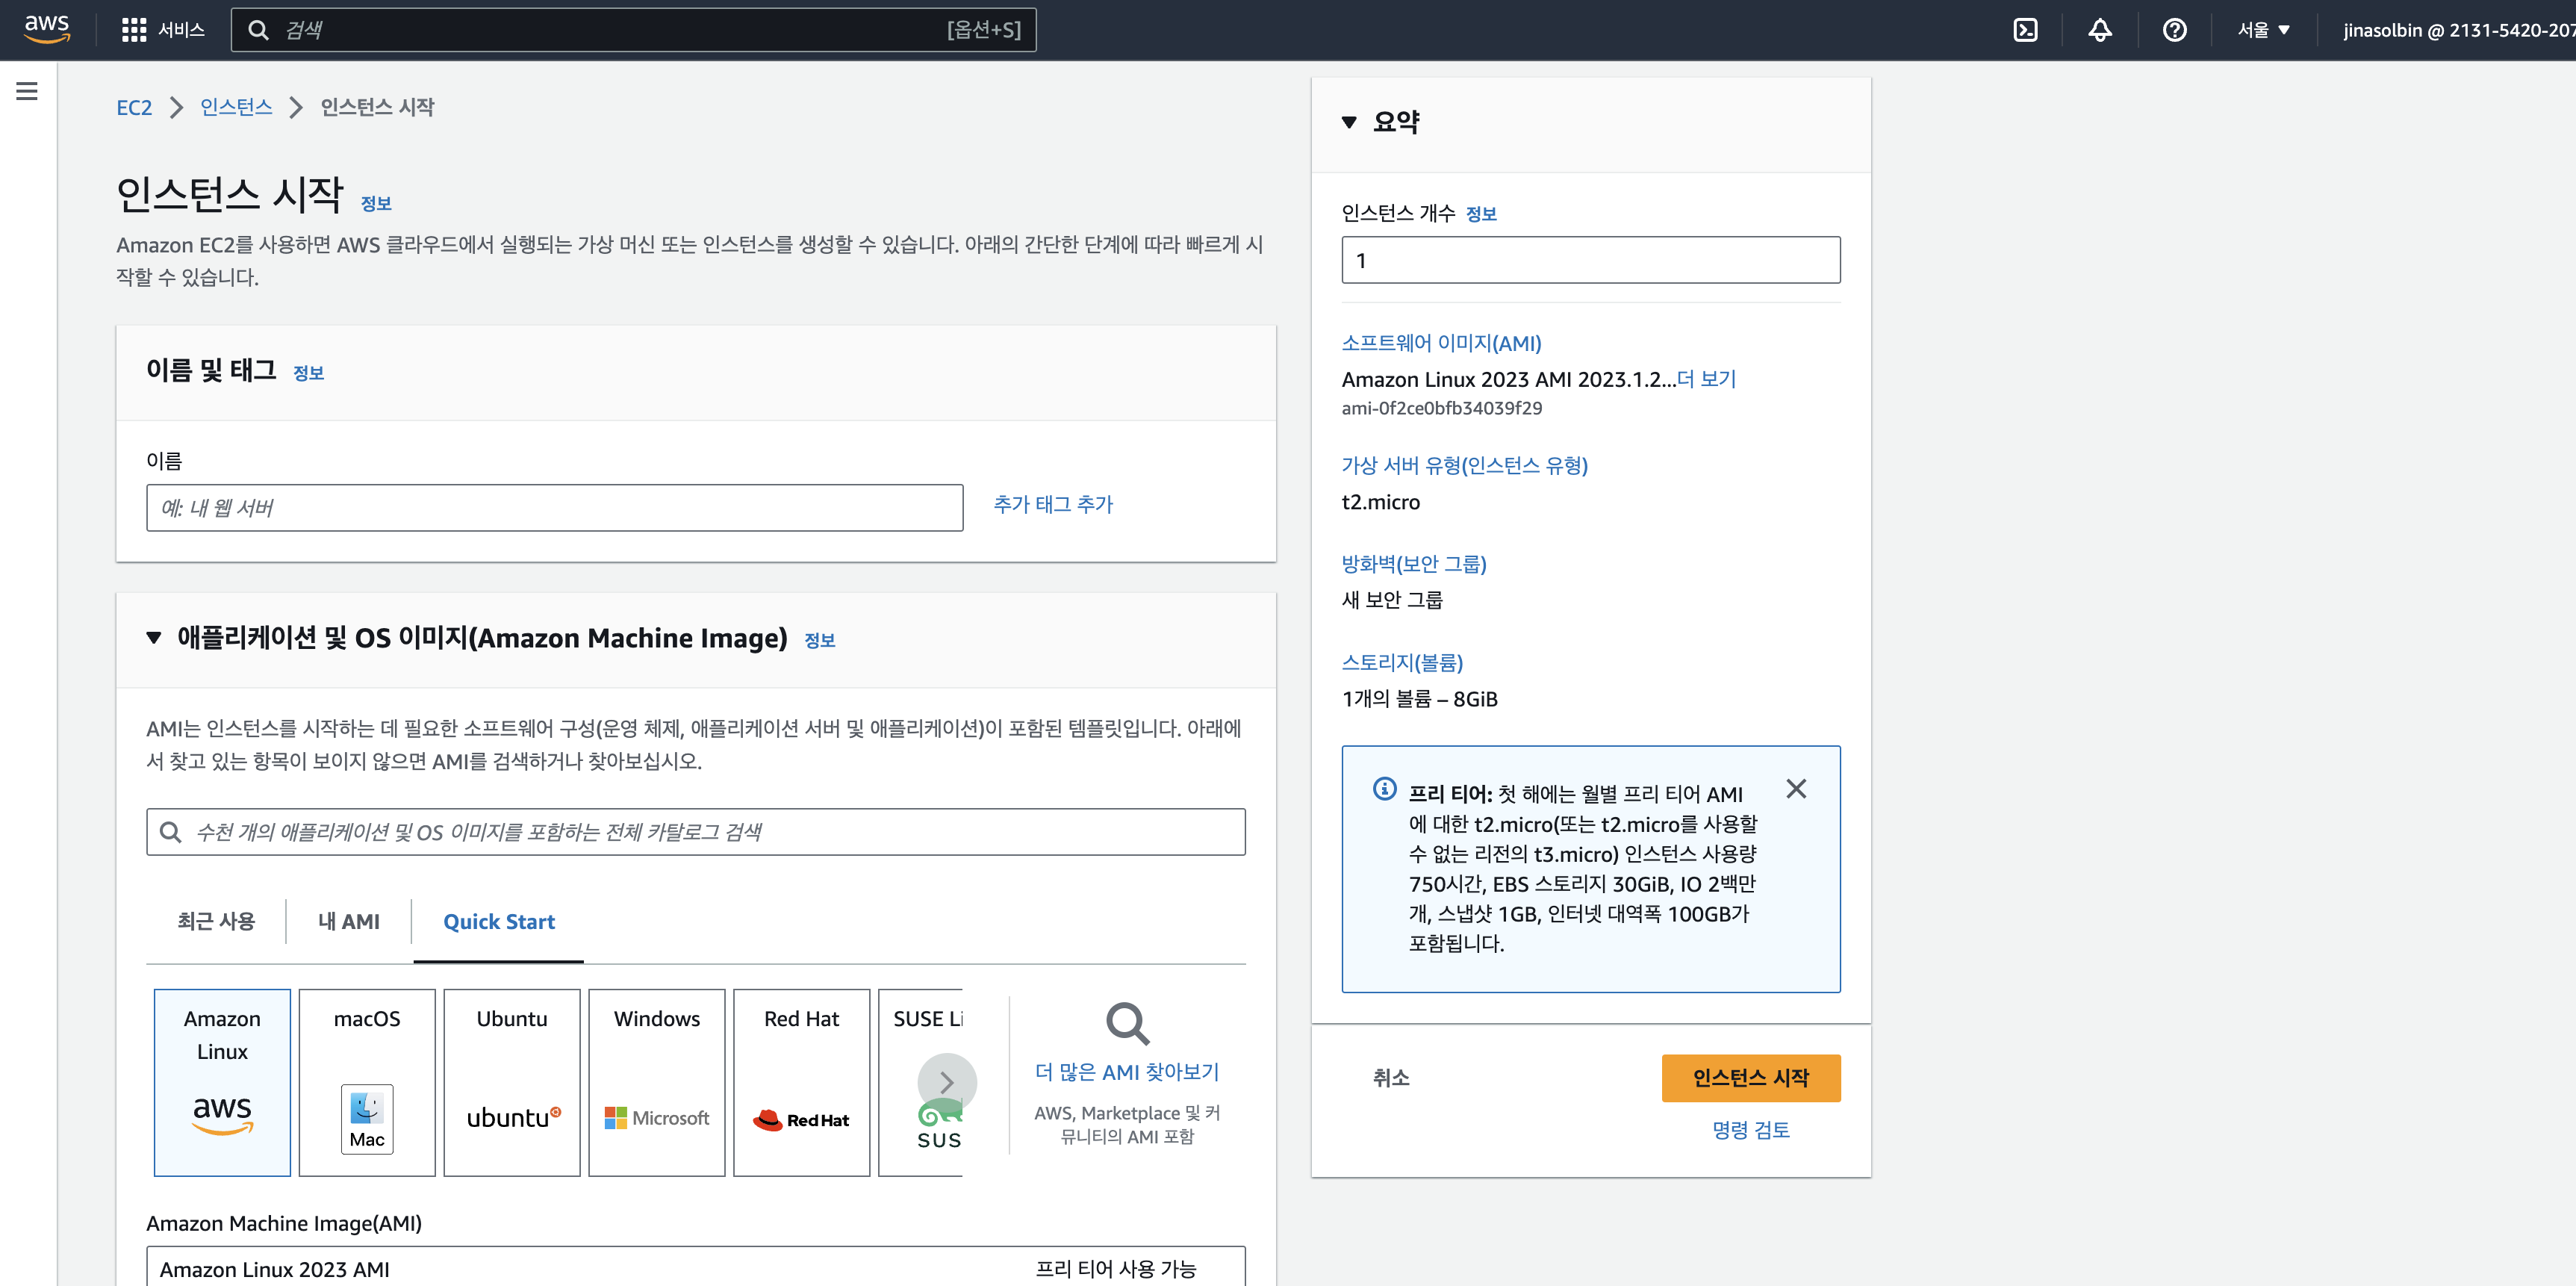Collapse the 요약 summary panel
The width and height of the screenshot is (2576, 1286).
[1349, 122]
